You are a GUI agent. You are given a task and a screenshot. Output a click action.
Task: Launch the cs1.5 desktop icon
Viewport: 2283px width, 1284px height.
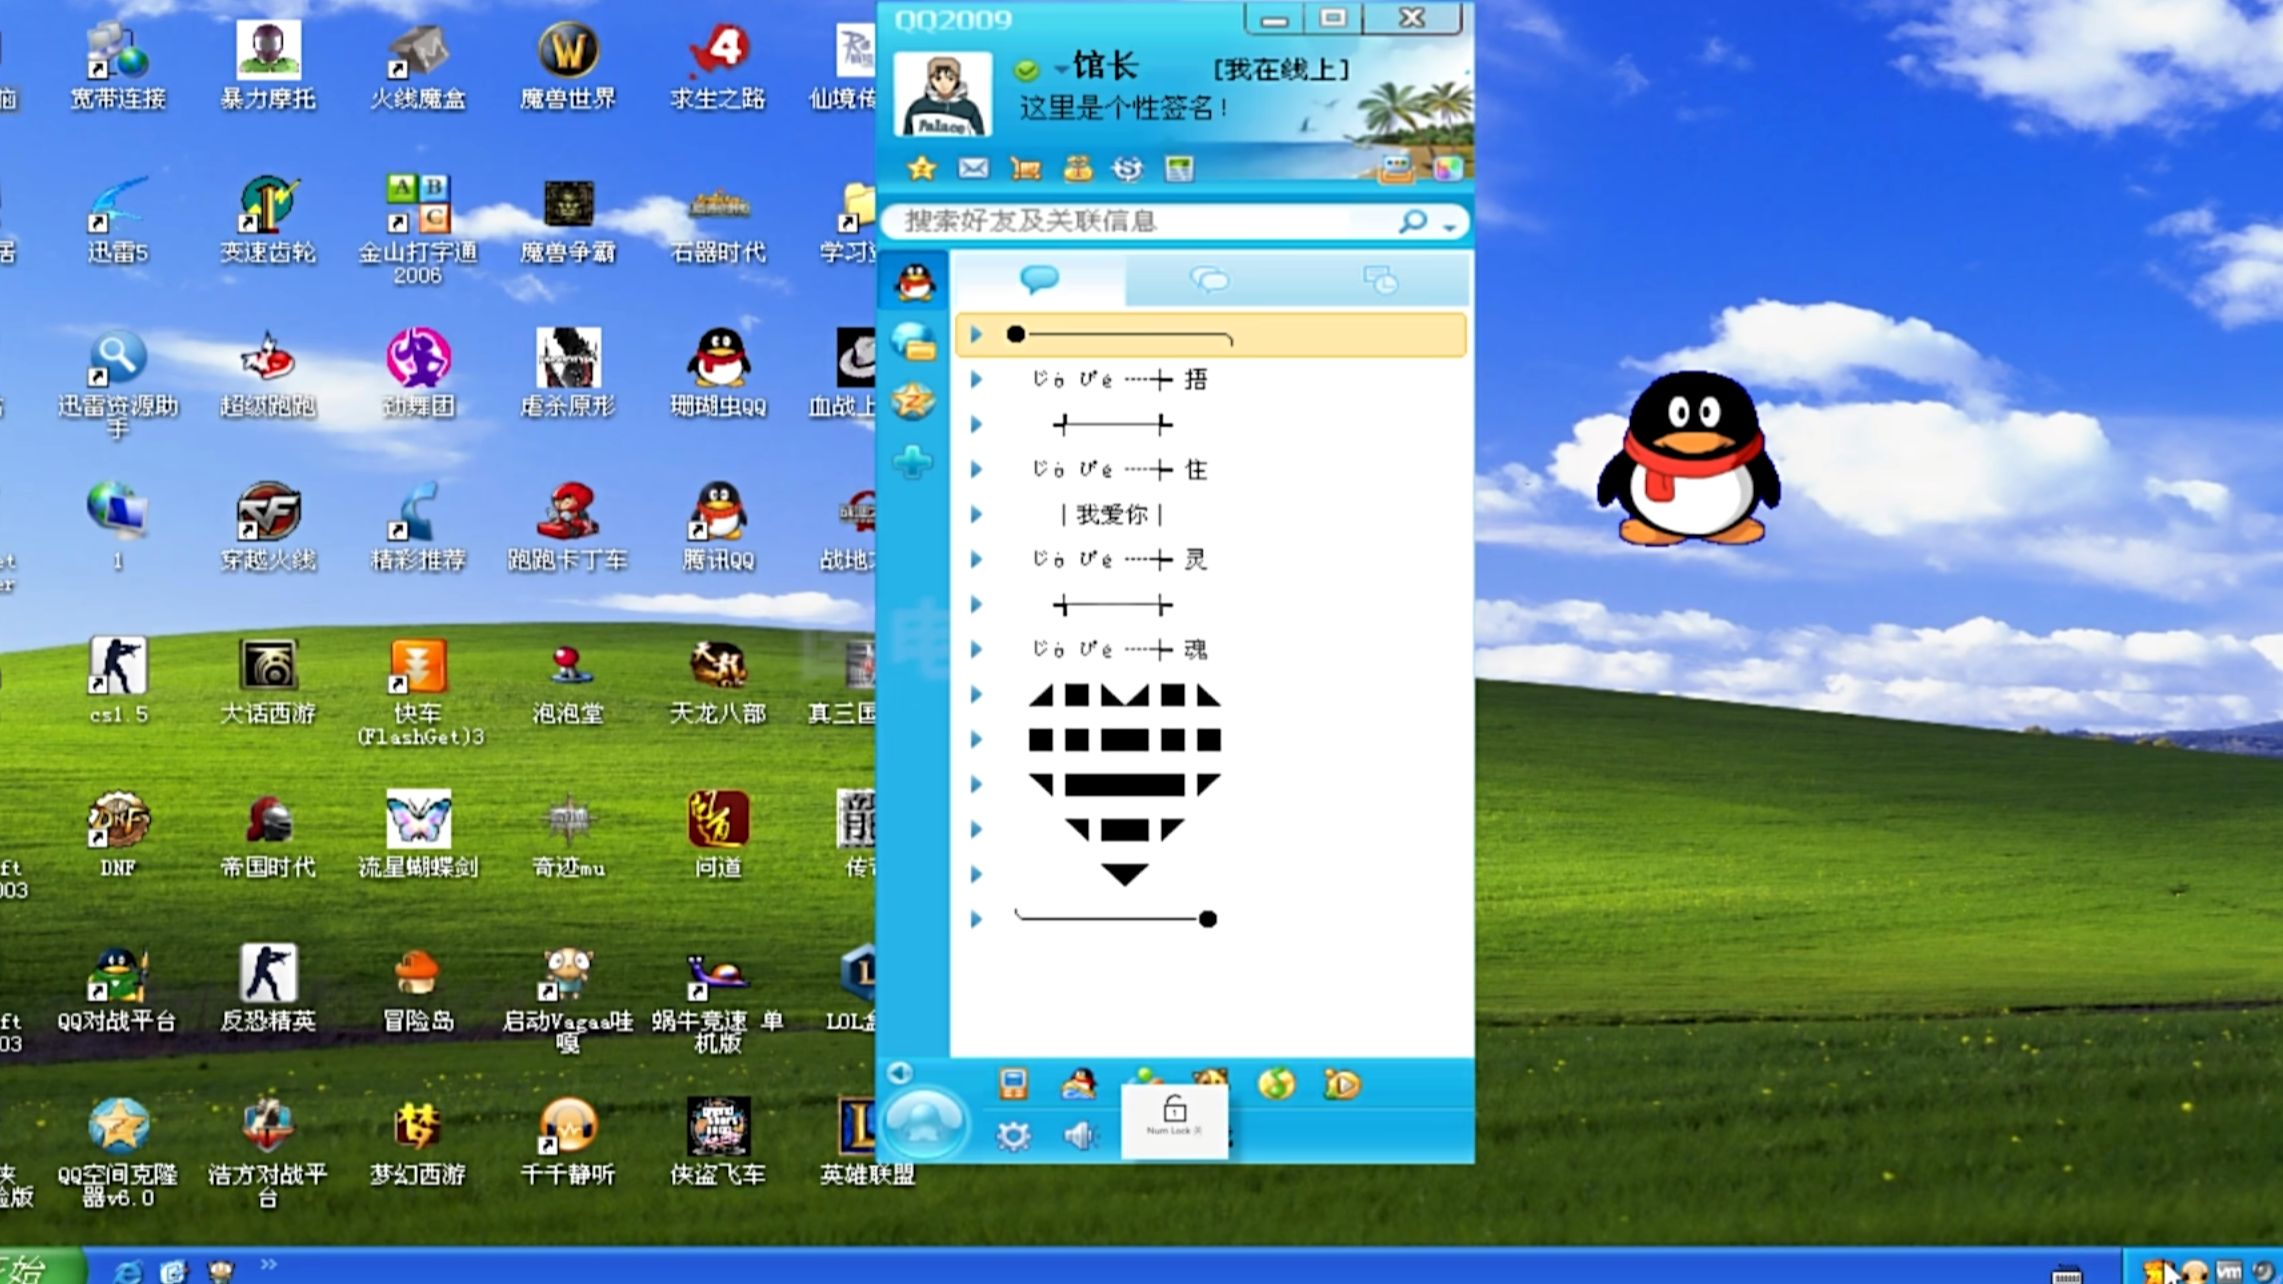tap(118, 680)
